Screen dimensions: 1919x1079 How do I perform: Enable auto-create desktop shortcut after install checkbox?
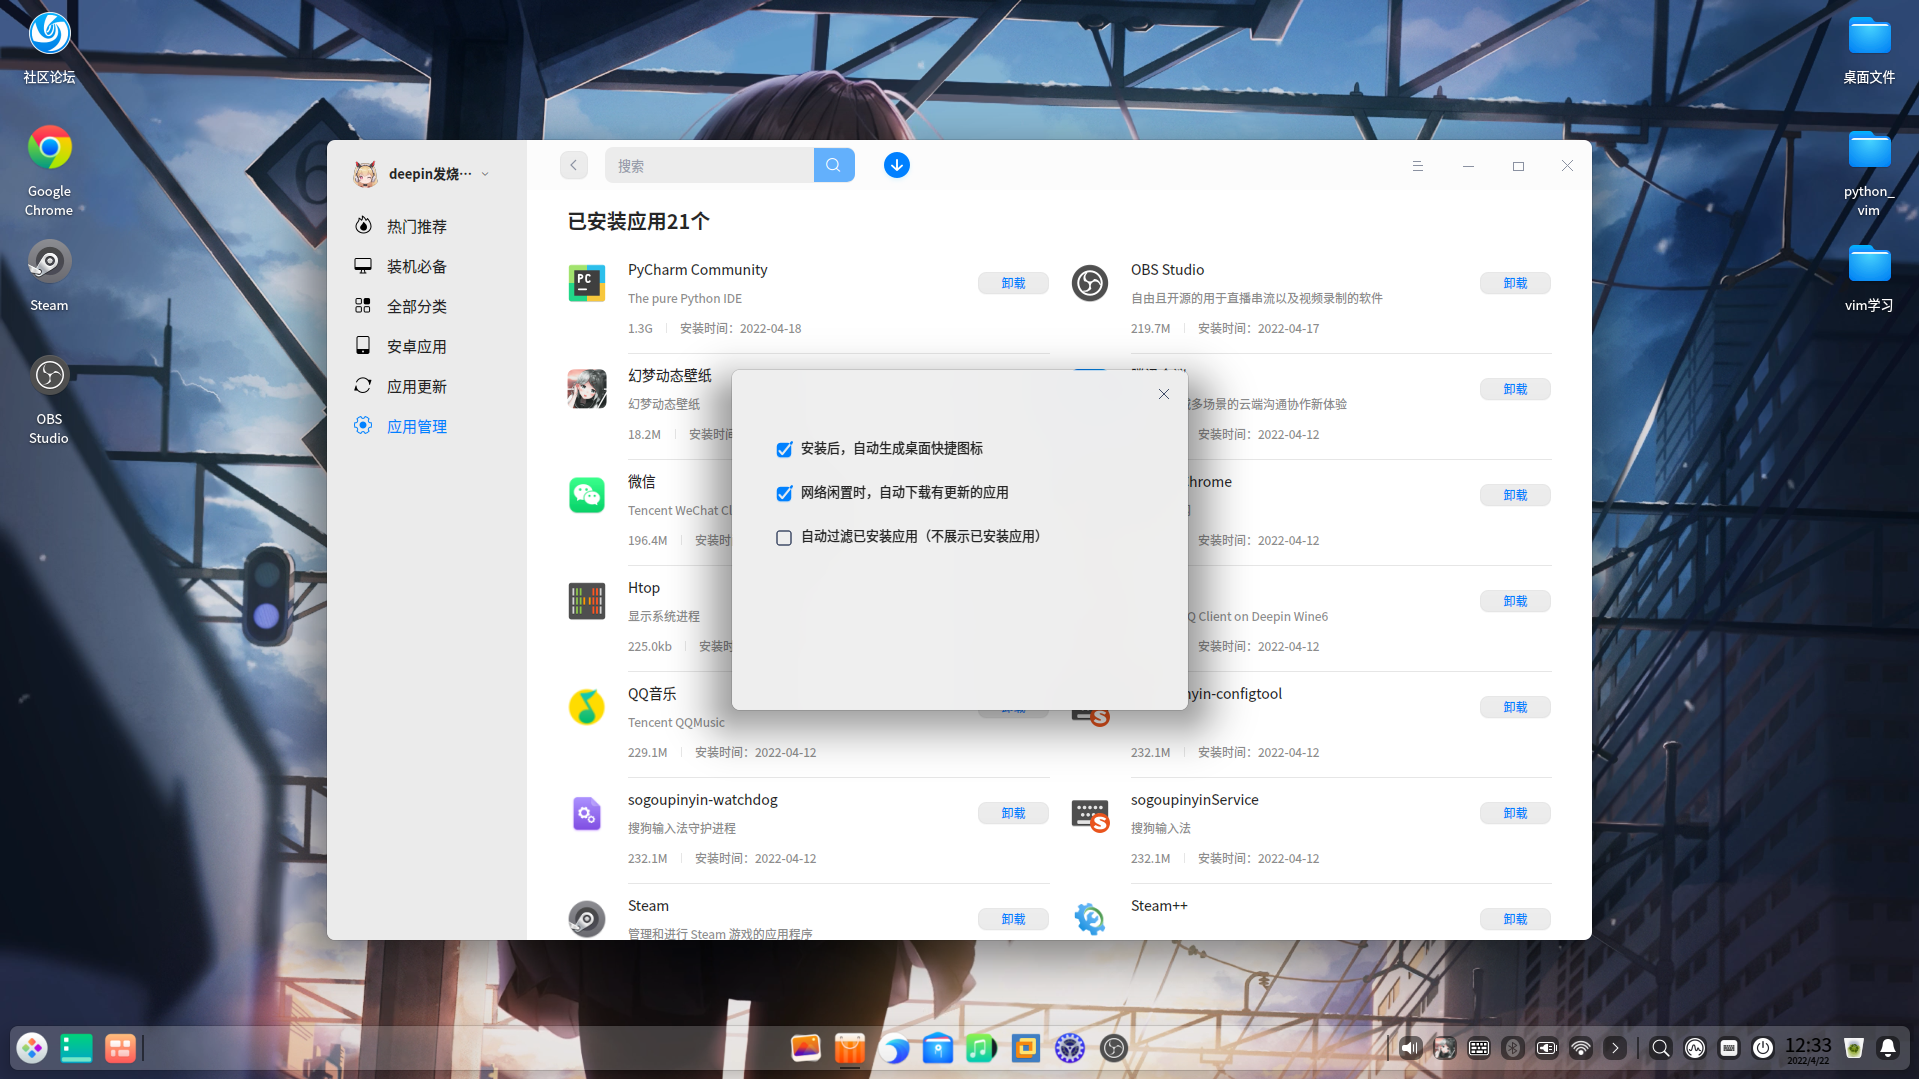[784, 449]
